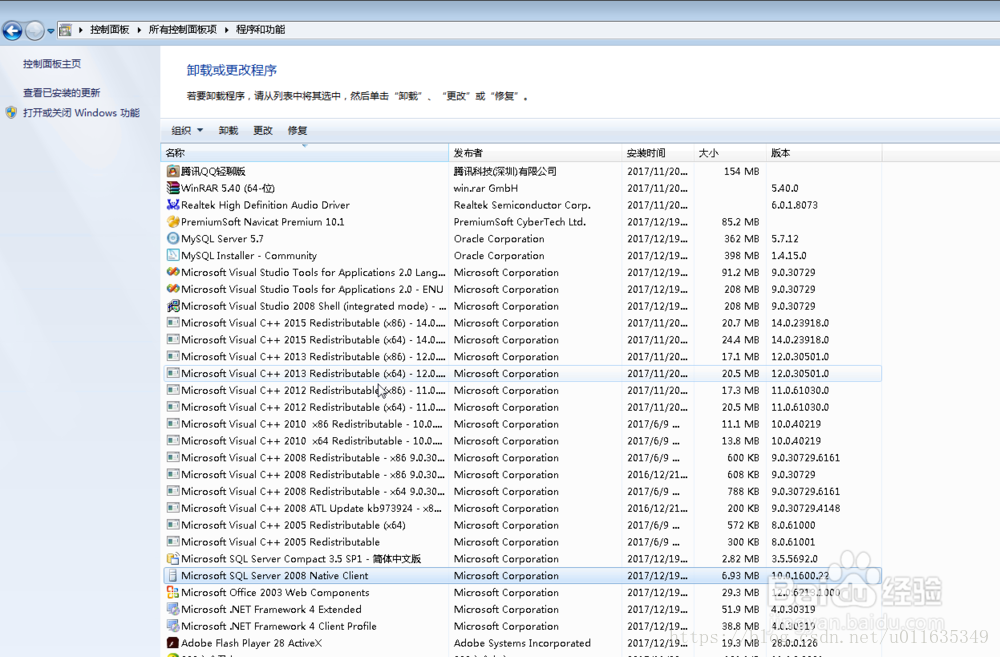Select Visual C++ 2012 Redistributable (x64) row name
This screenshot has height=657, width=1000.
313,407
